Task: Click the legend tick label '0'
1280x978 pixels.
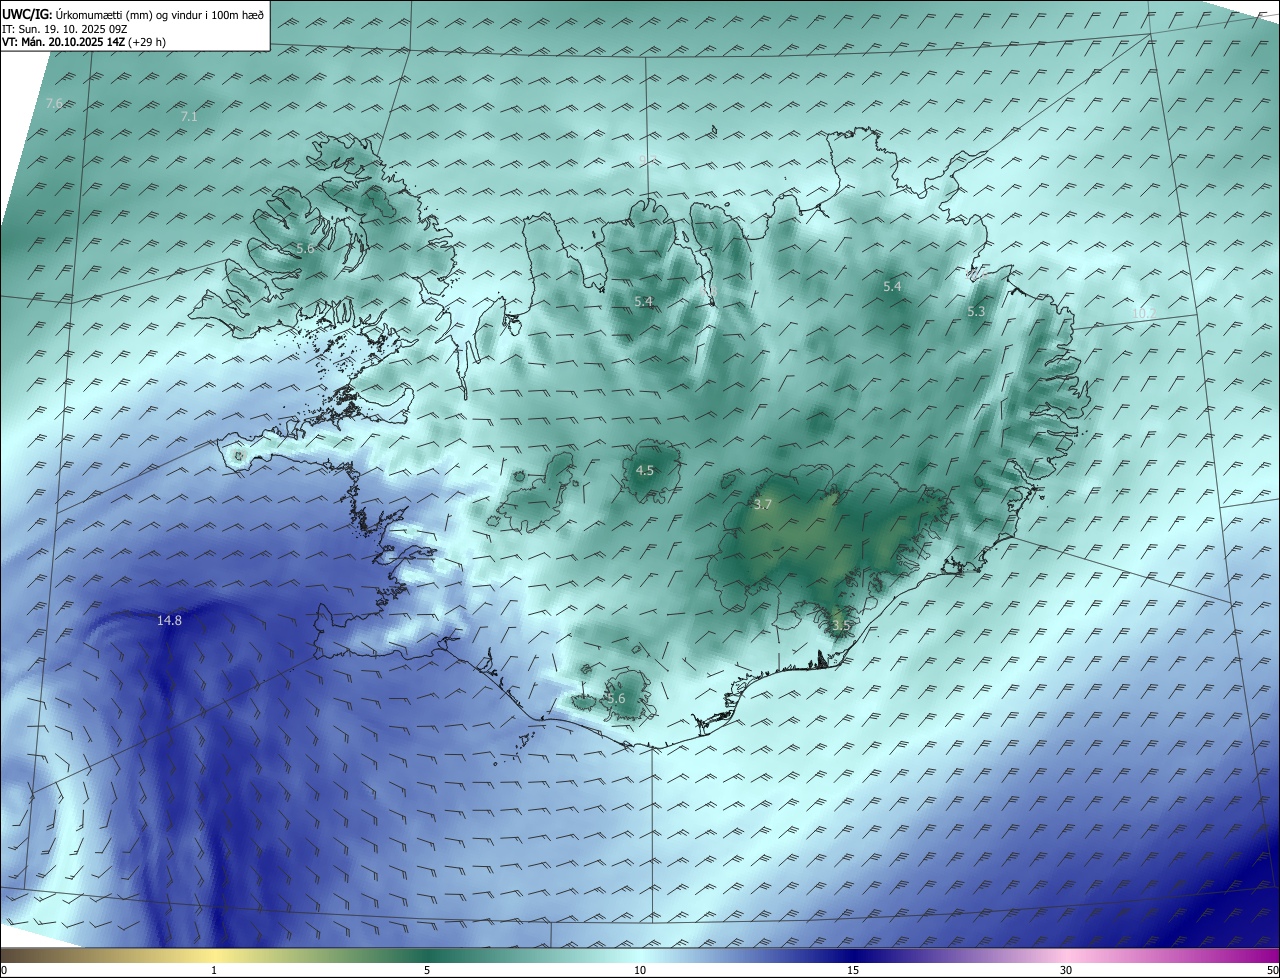Action: tap(4, 970)
